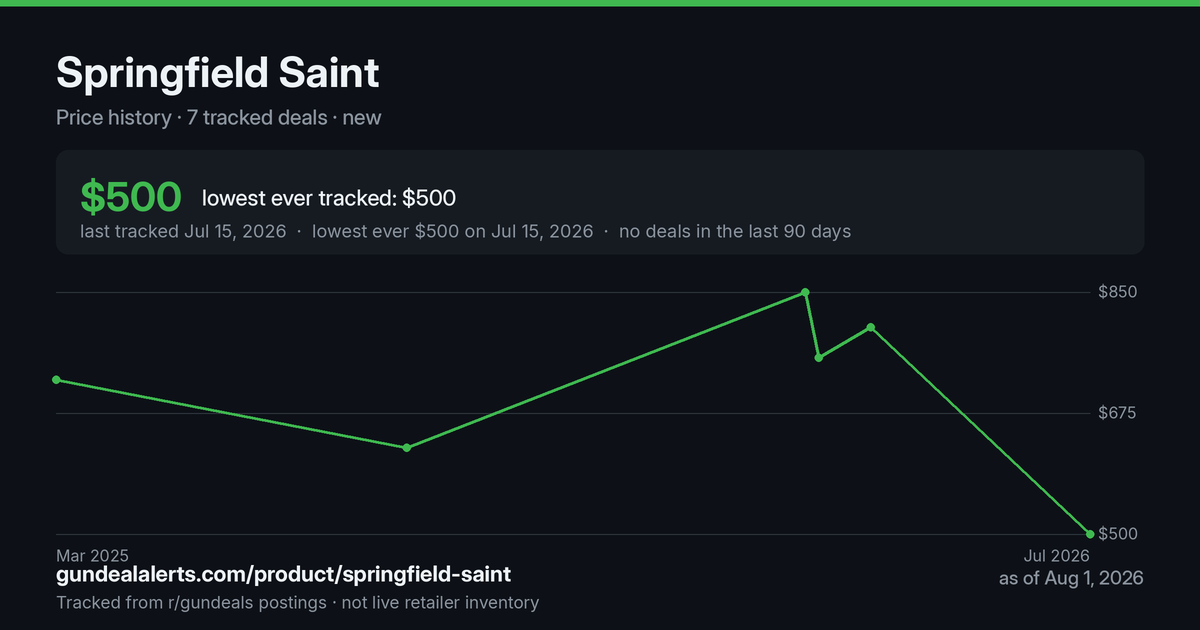Click the lowest ever tracked: $500 text
Screen dimensions: 1200x630
[329, 198]
